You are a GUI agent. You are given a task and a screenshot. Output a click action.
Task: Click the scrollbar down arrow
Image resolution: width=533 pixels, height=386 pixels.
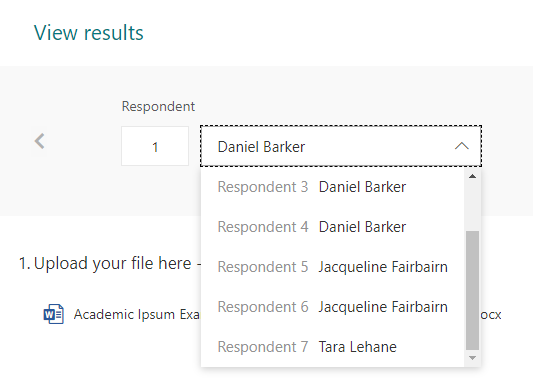click(472, 357)
